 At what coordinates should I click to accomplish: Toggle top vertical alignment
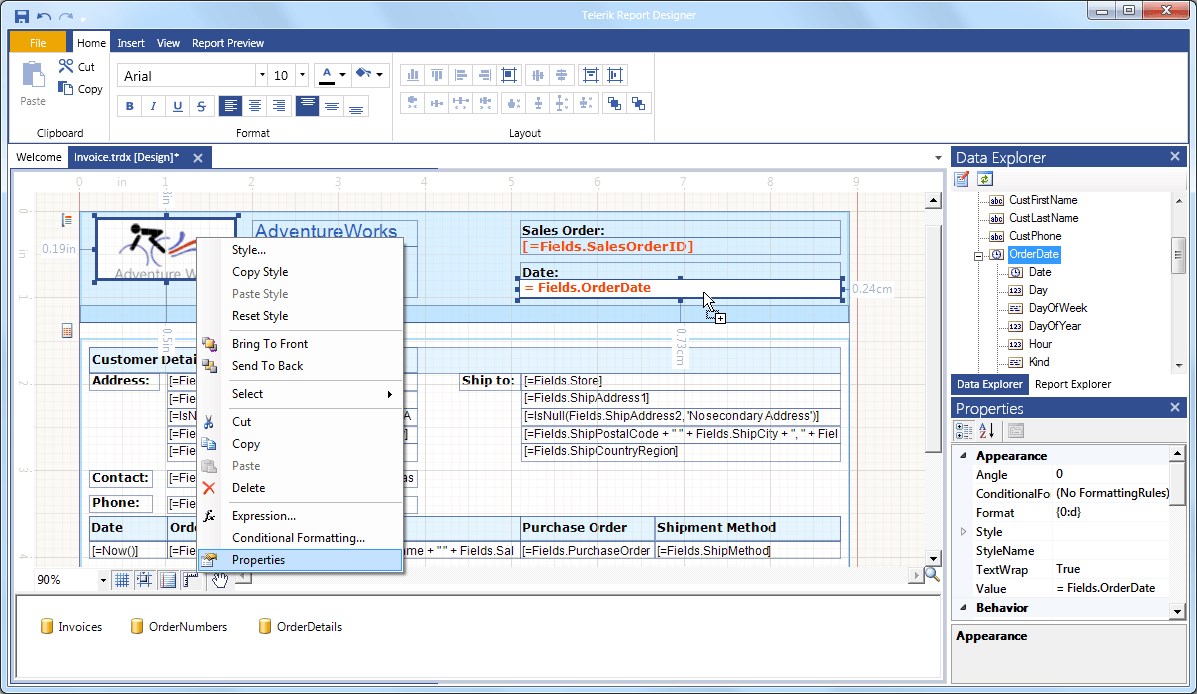(x=307, y=106)
